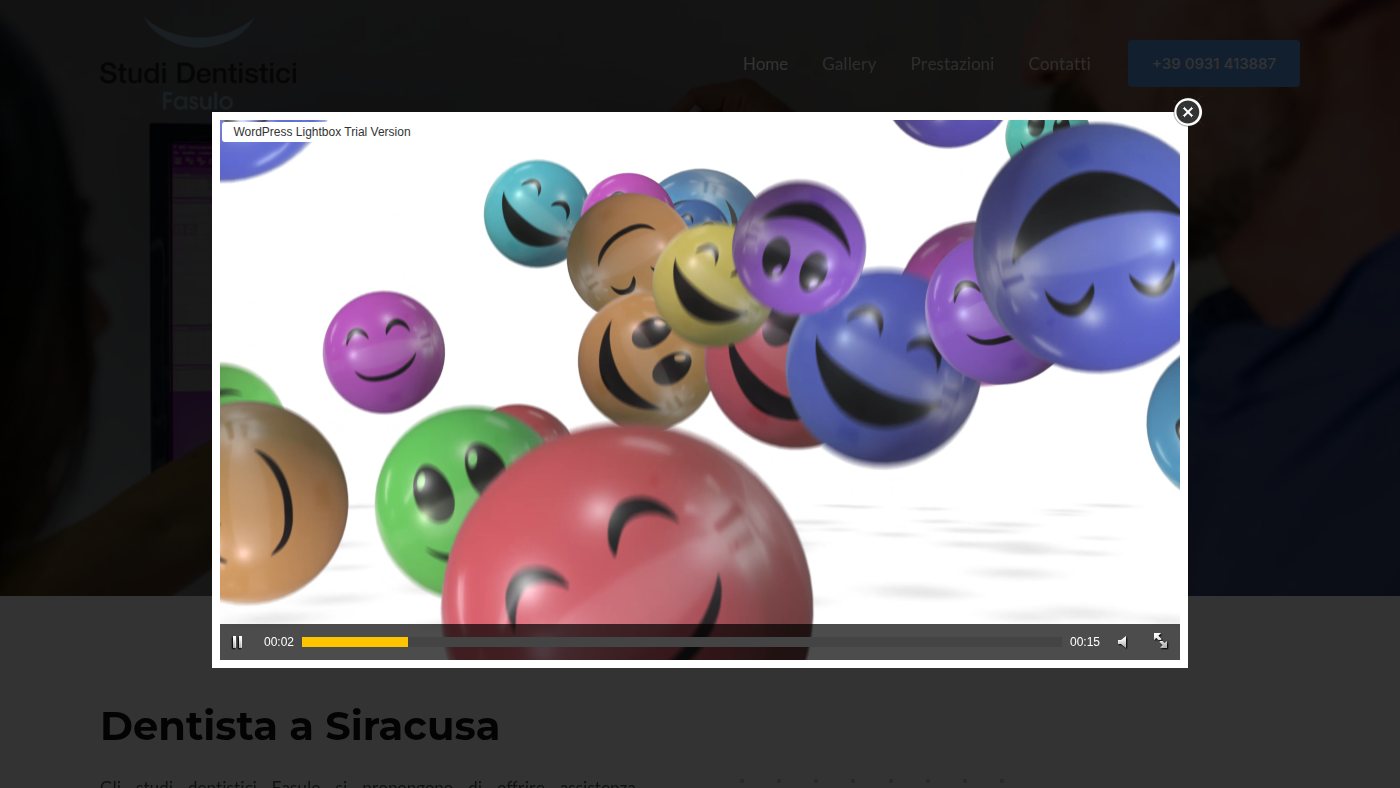Mute the video volume

(1122, 642)
